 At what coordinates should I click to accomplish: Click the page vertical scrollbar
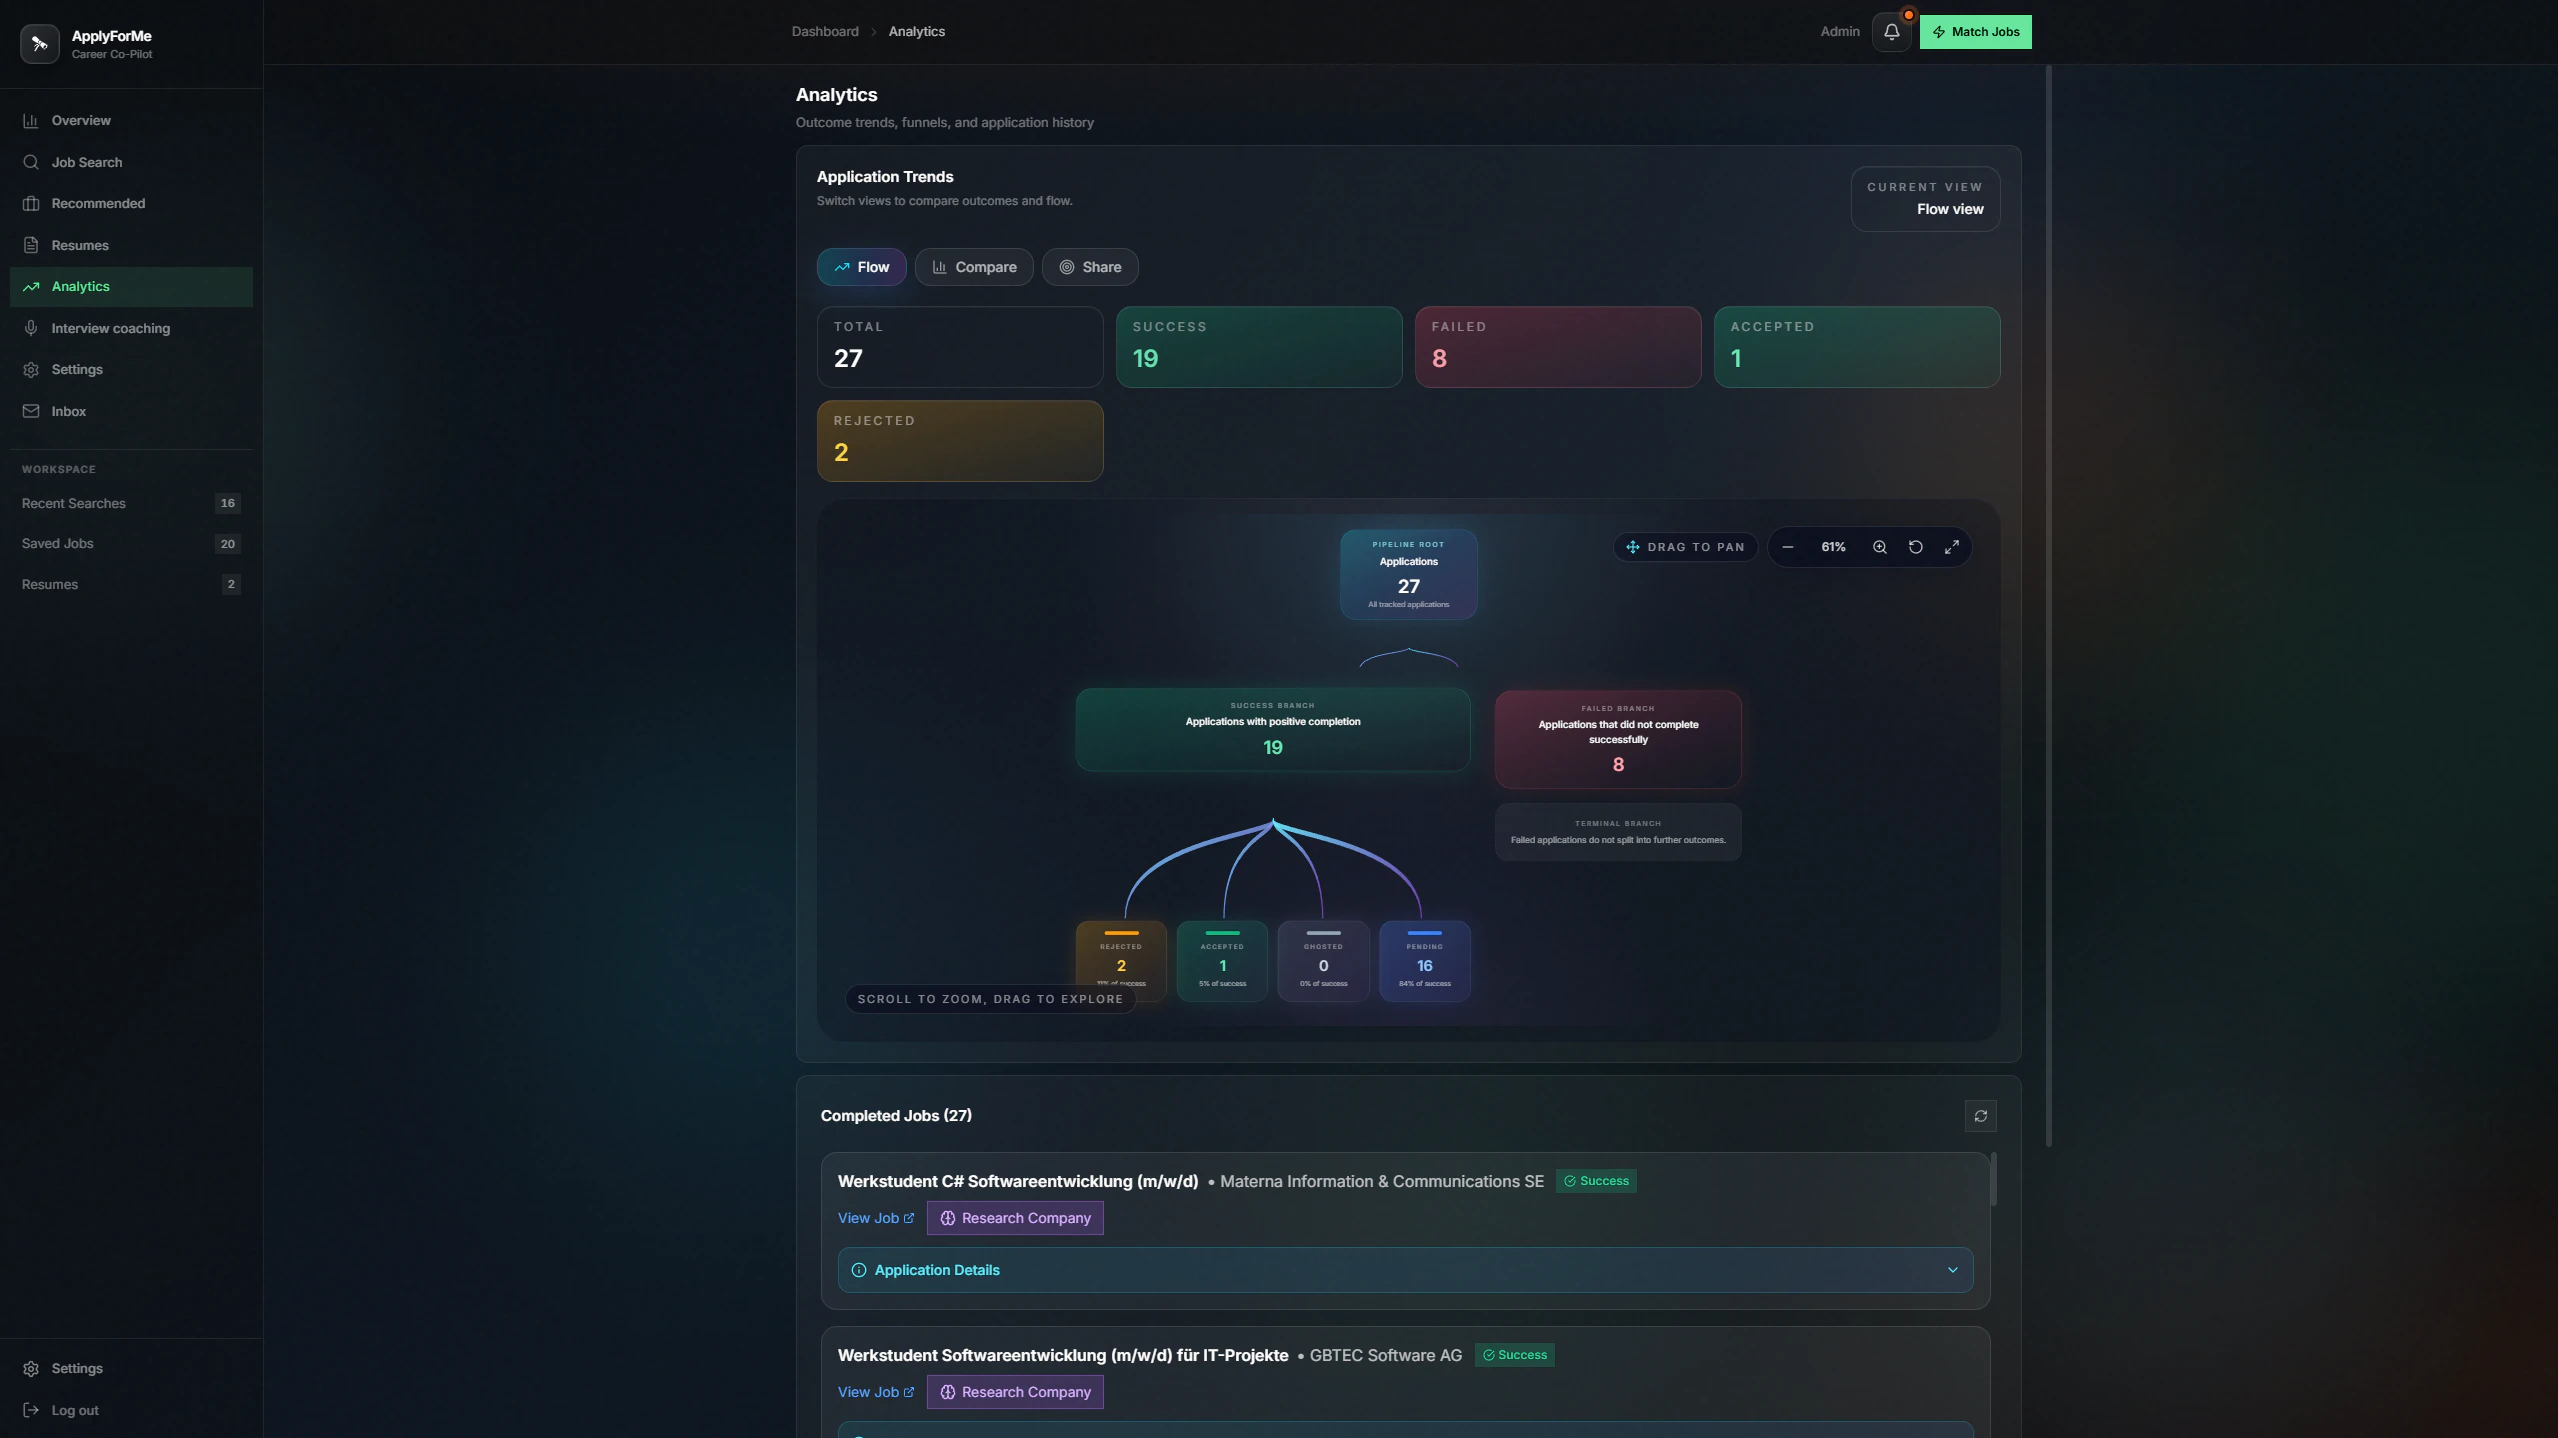point(2049,600)
